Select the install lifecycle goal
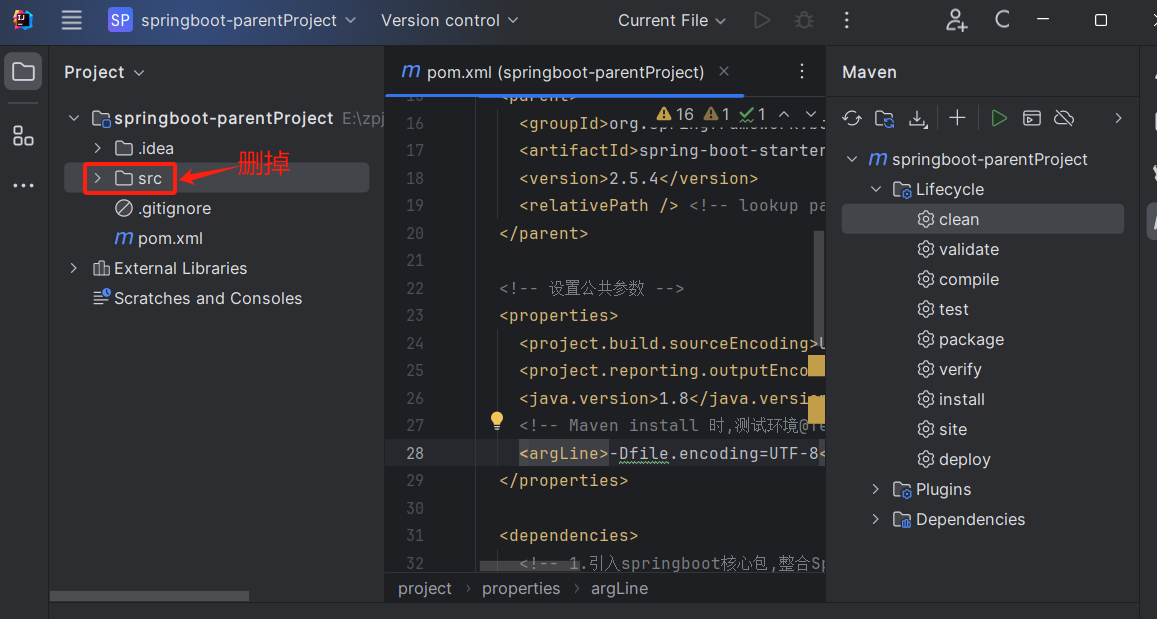This screenshot has width=1157, height=619. point(961,399)
